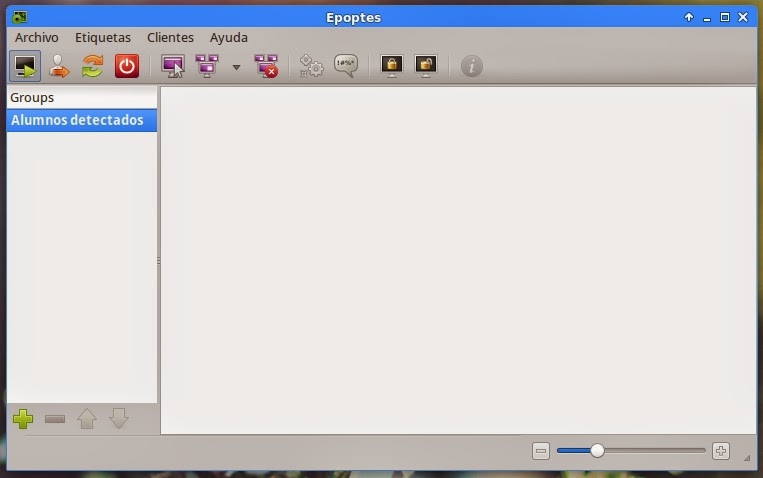Click the send message speech bubble icon
Screen dimensions: 763x478
(346, 66)
